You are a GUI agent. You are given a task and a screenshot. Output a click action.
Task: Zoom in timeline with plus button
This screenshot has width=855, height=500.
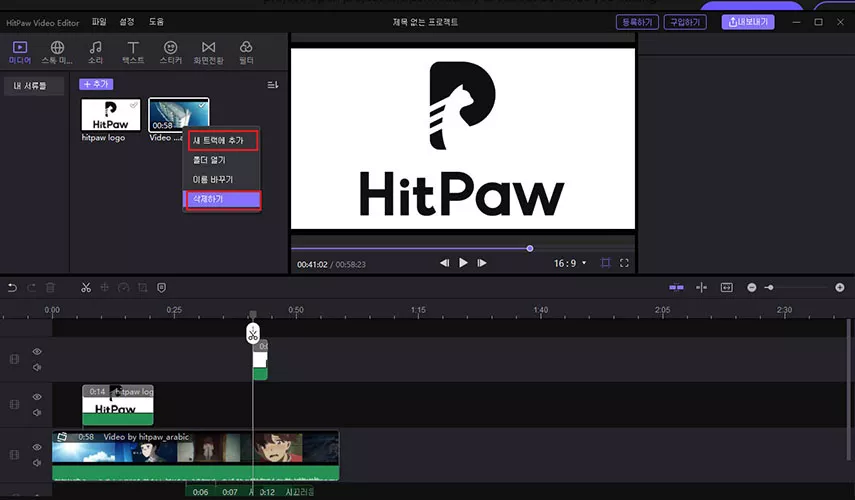coord(840,287)
